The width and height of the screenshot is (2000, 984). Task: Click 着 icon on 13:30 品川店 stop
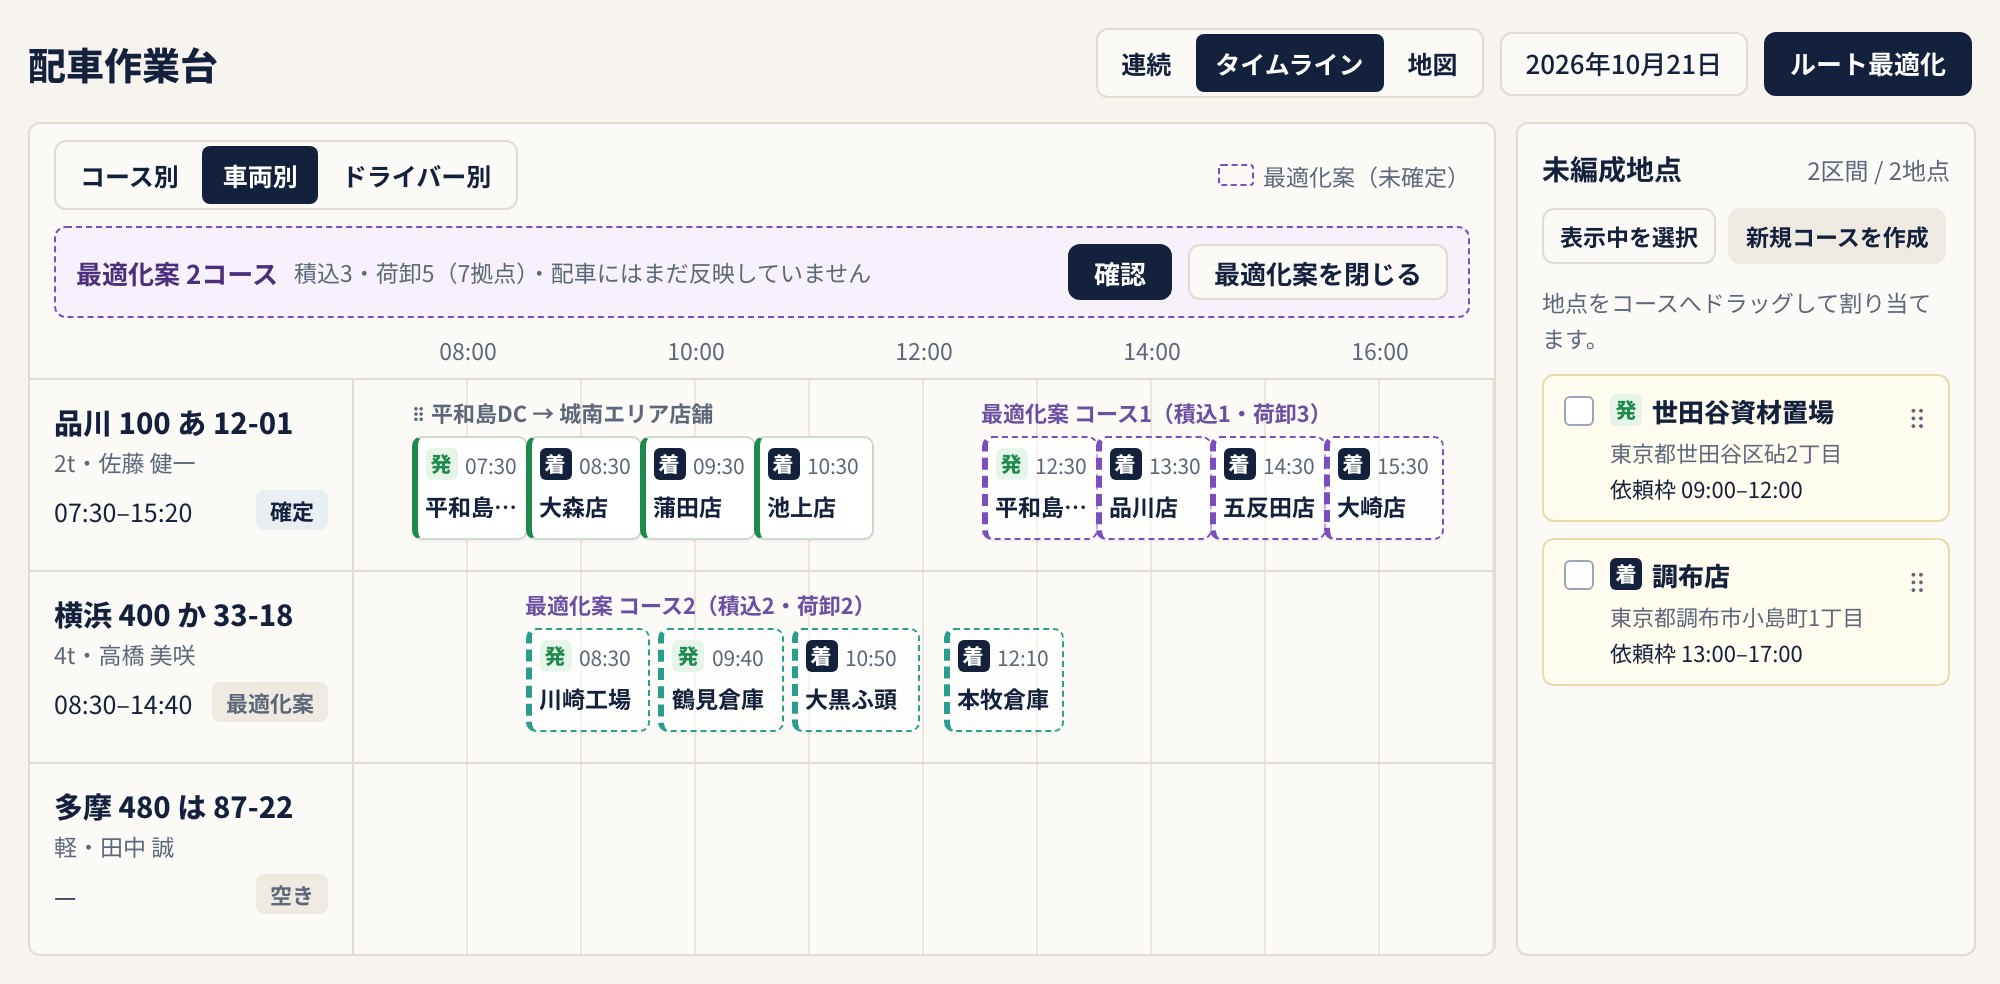(x=1125, y=465)
